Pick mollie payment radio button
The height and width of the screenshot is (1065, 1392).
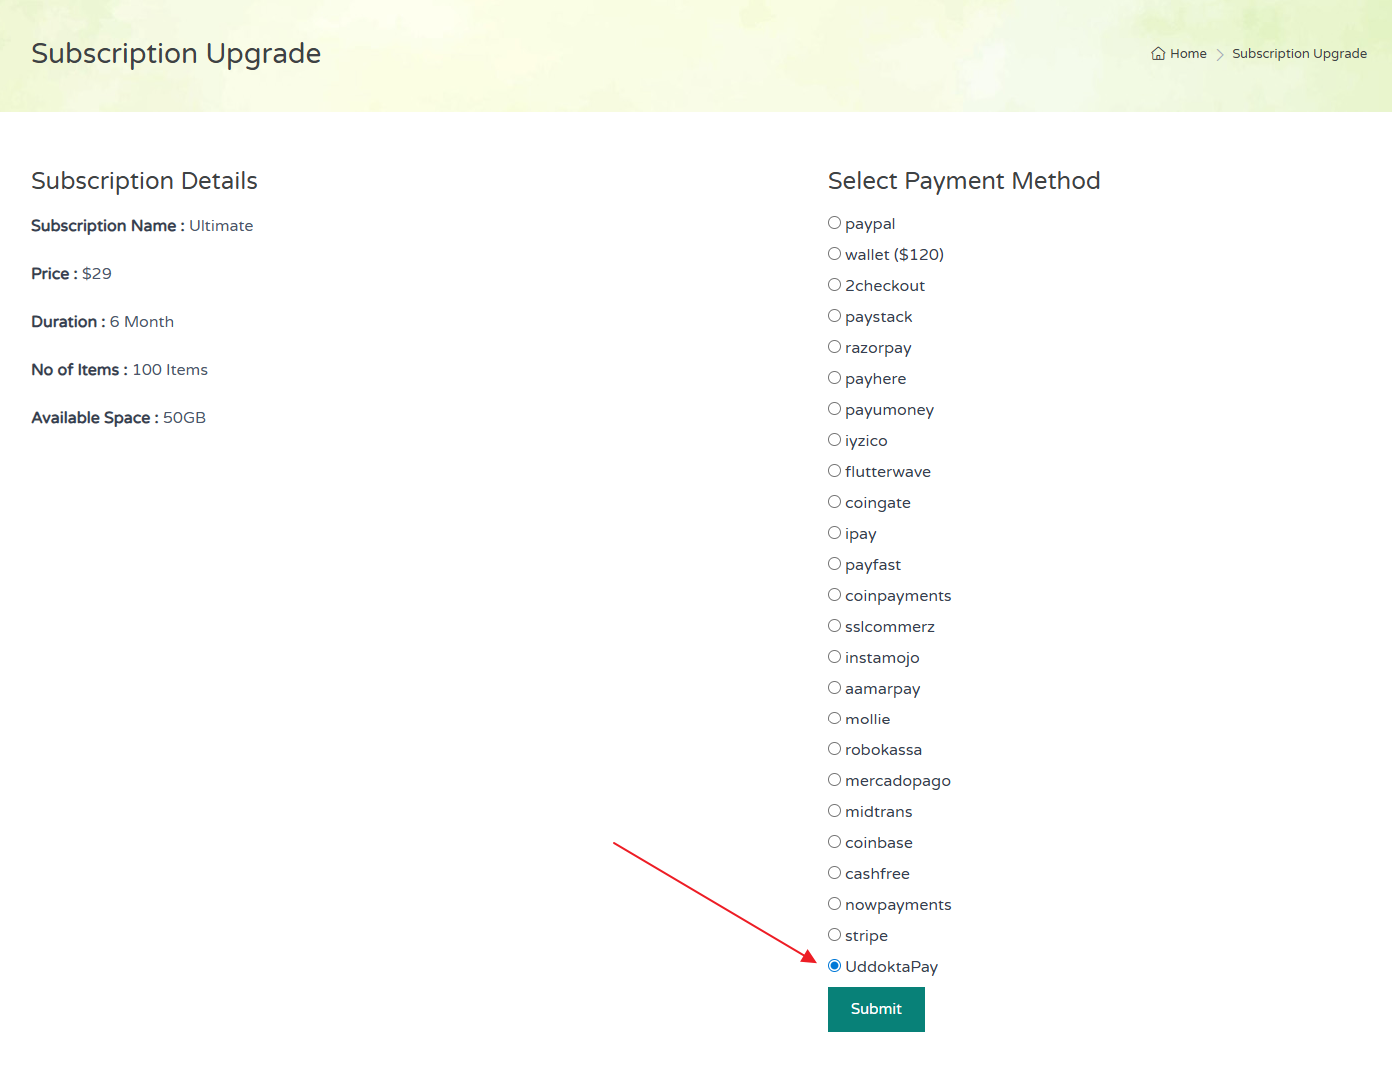[x=834, y=718]
